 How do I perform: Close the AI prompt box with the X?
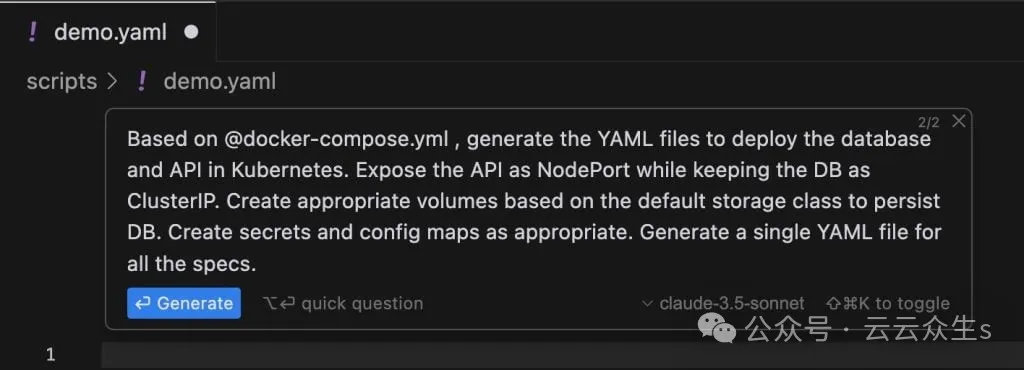(958, 121)
